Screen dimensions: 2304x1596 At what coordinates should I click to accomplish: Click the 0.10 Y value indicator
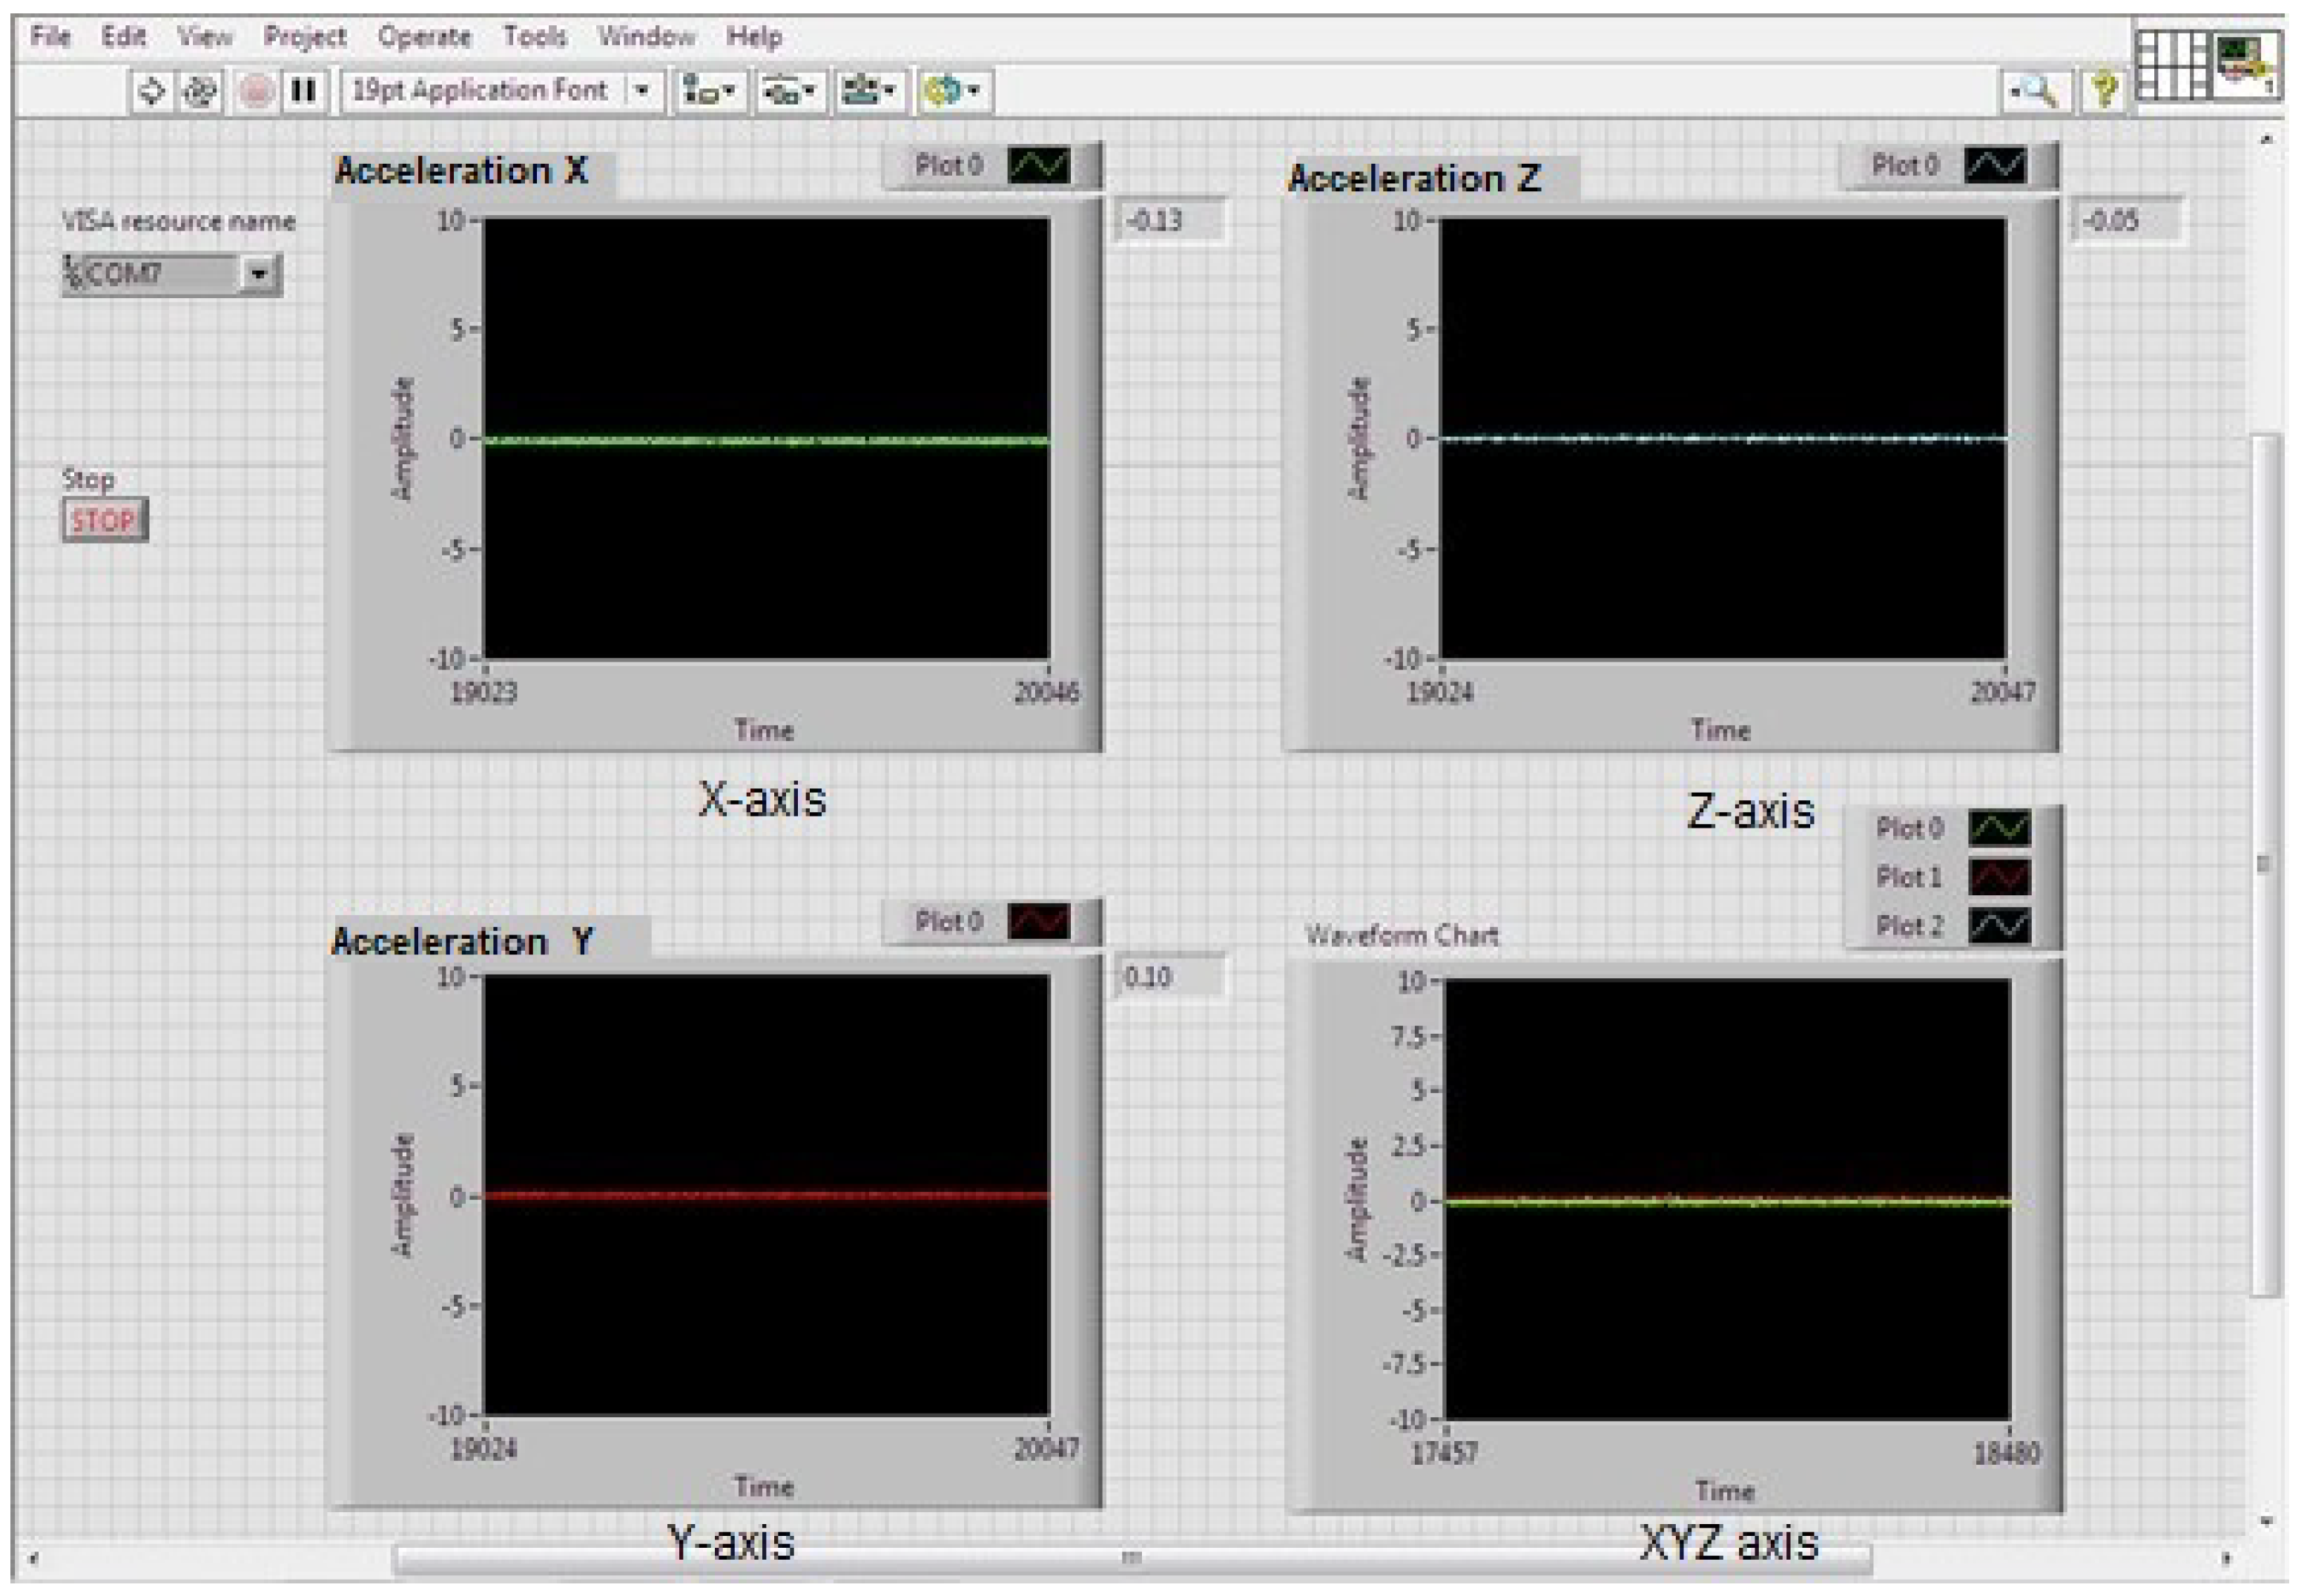click(x=1170, y=977)
